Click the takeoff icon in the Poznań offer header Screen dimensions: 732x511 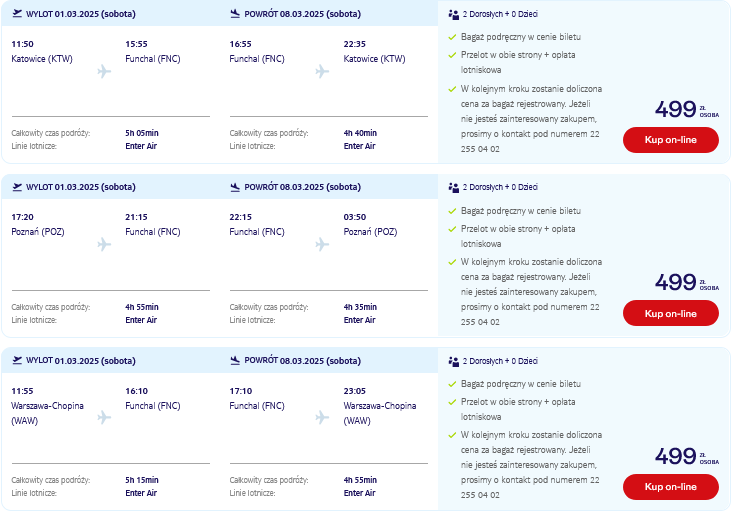pos(17,187)
